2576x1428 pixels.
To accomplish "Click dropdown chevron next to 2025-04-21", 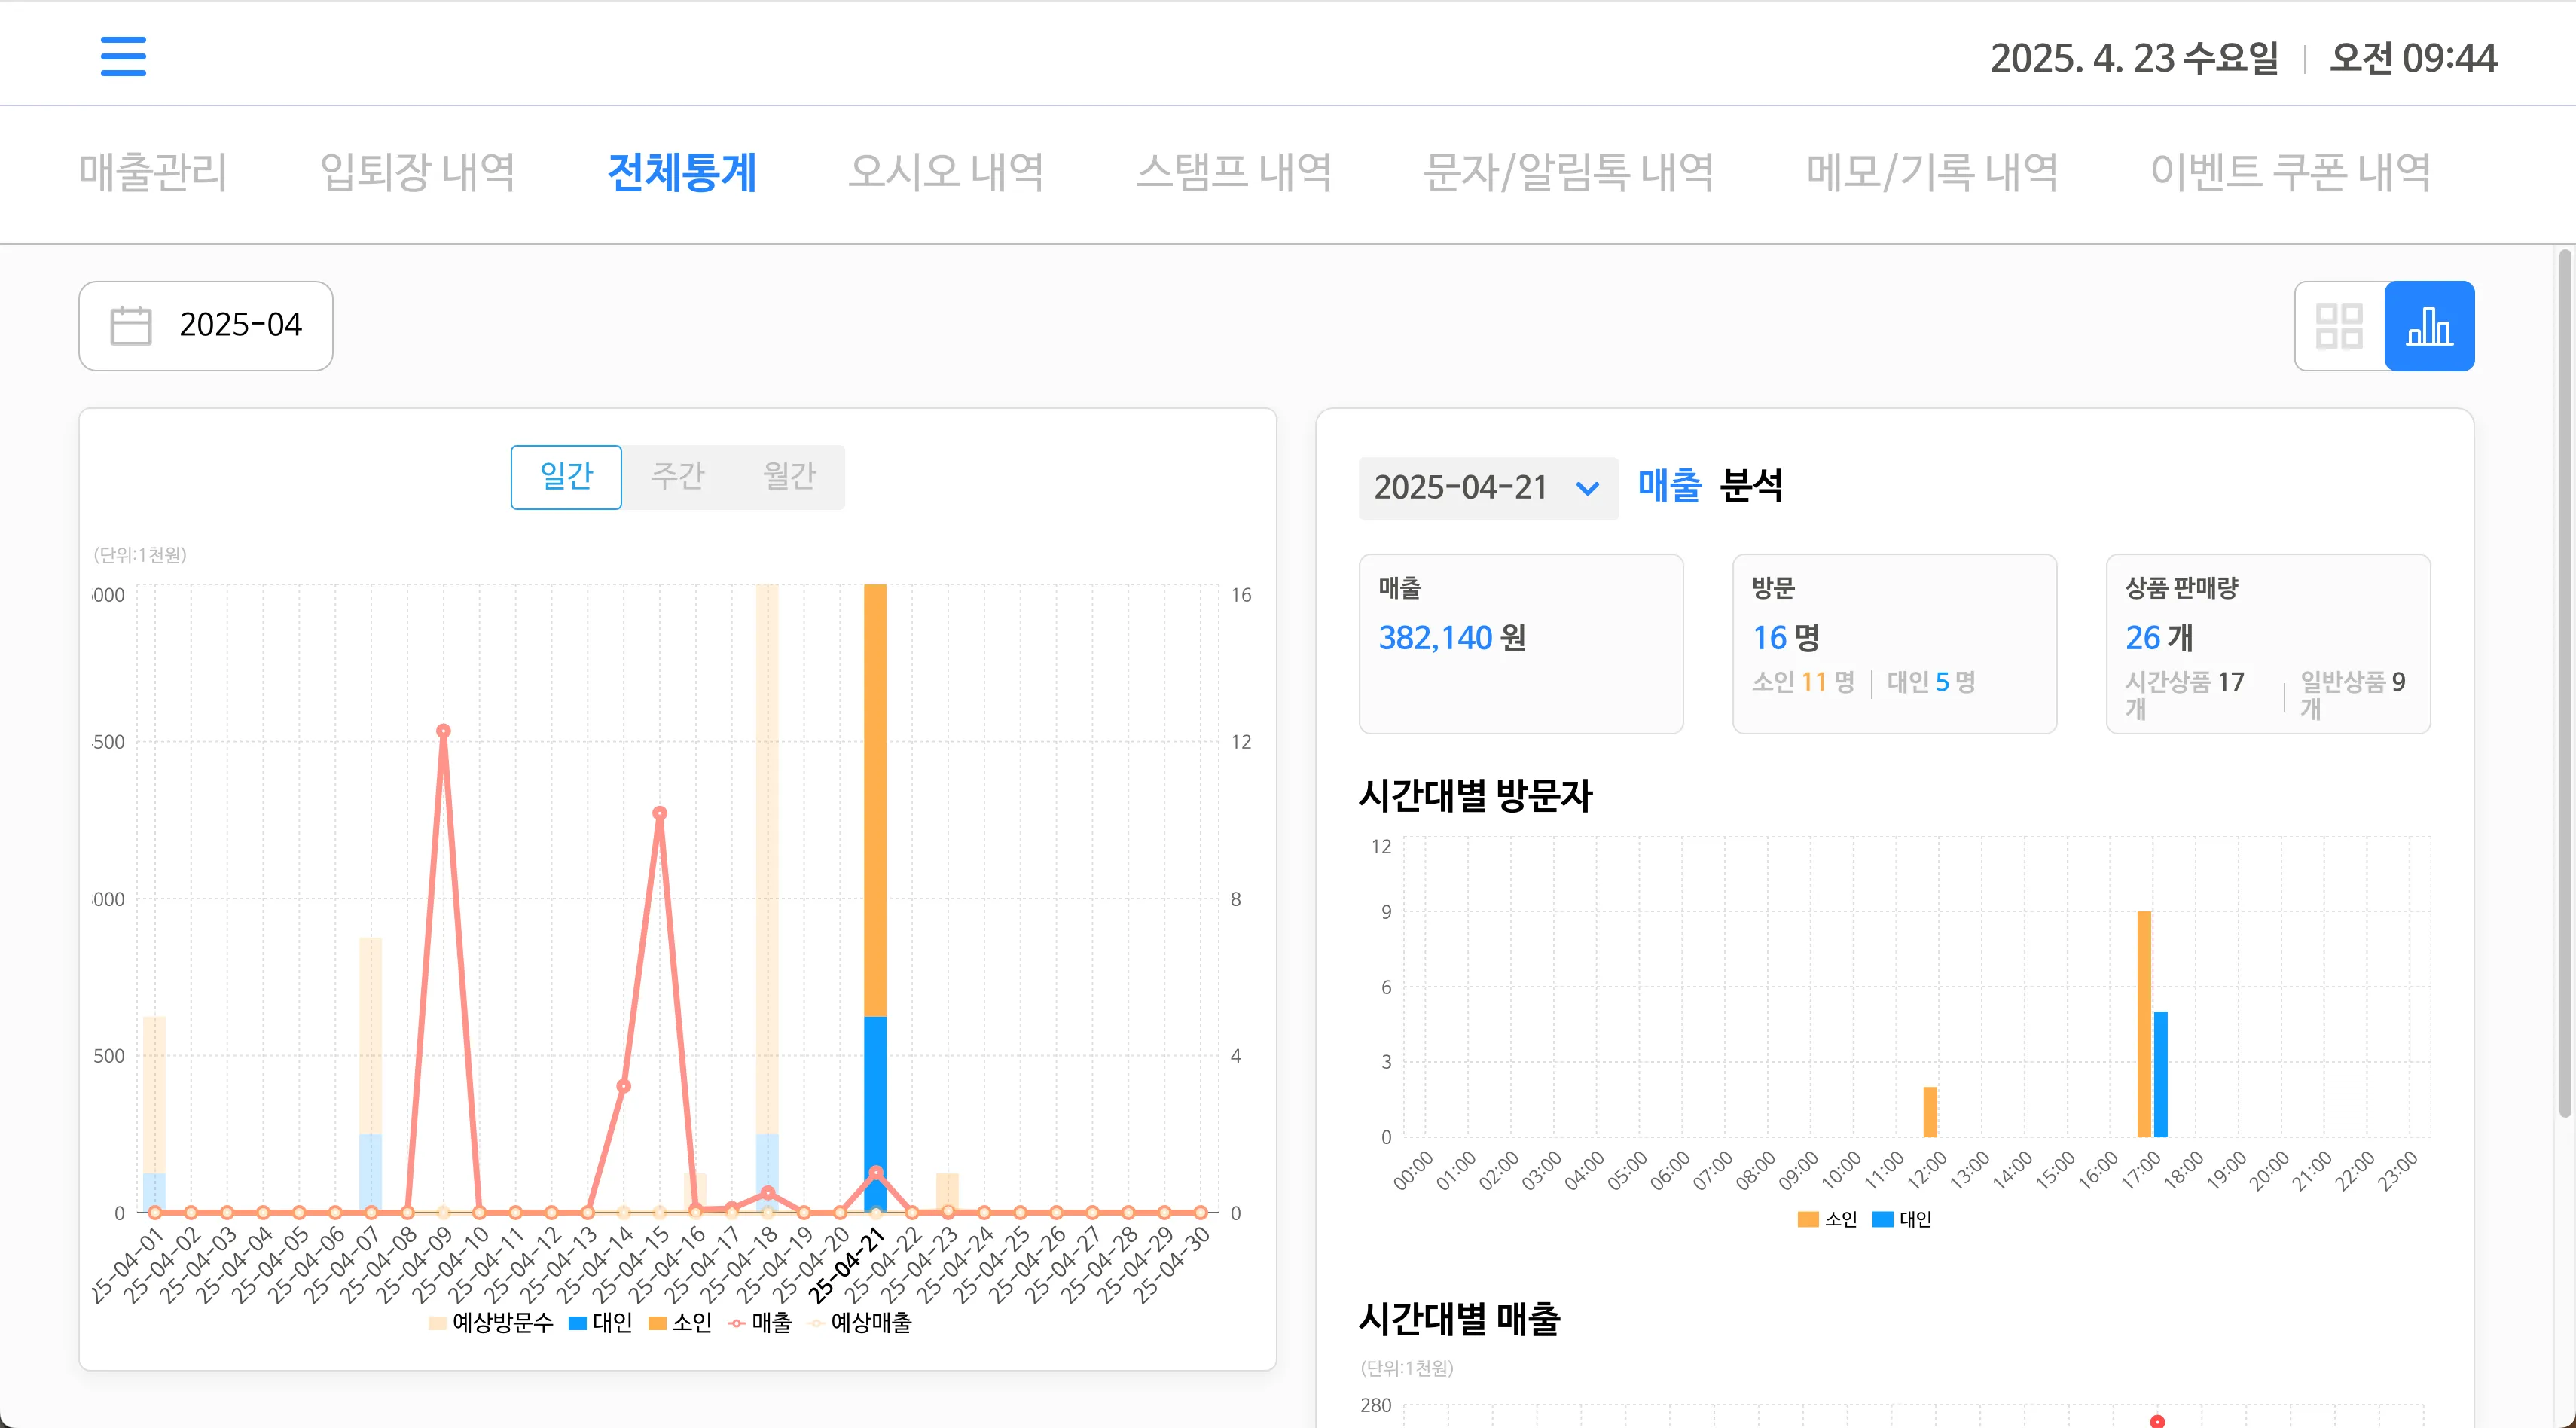I will tap(1587, 488).
